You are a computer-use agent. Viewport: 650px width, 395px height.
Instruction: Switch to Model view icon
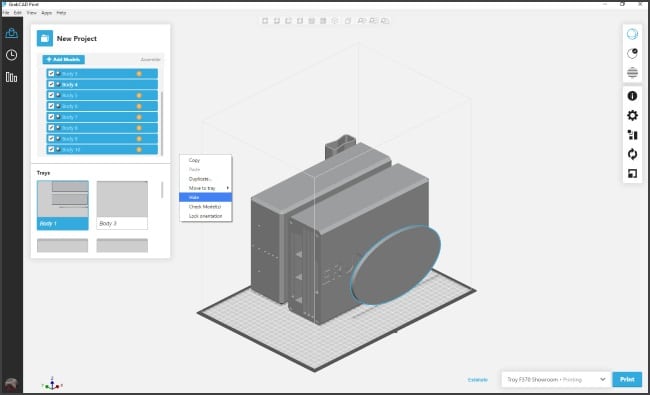click(632, 34)
